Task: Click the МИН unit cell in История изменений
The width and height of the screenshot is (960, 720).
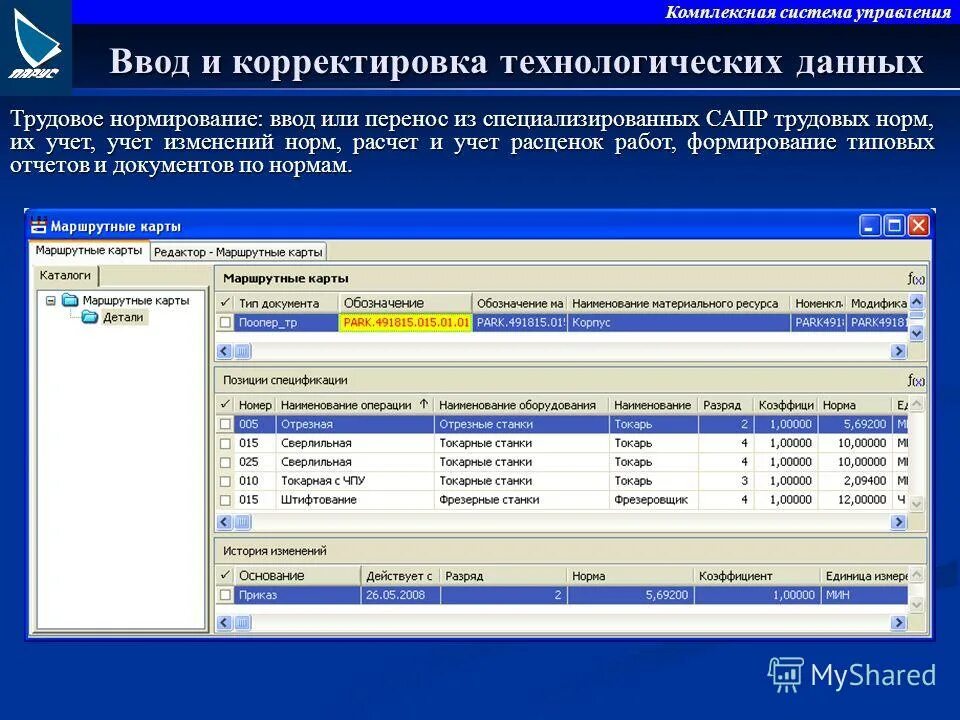Action: coord(863,594)
